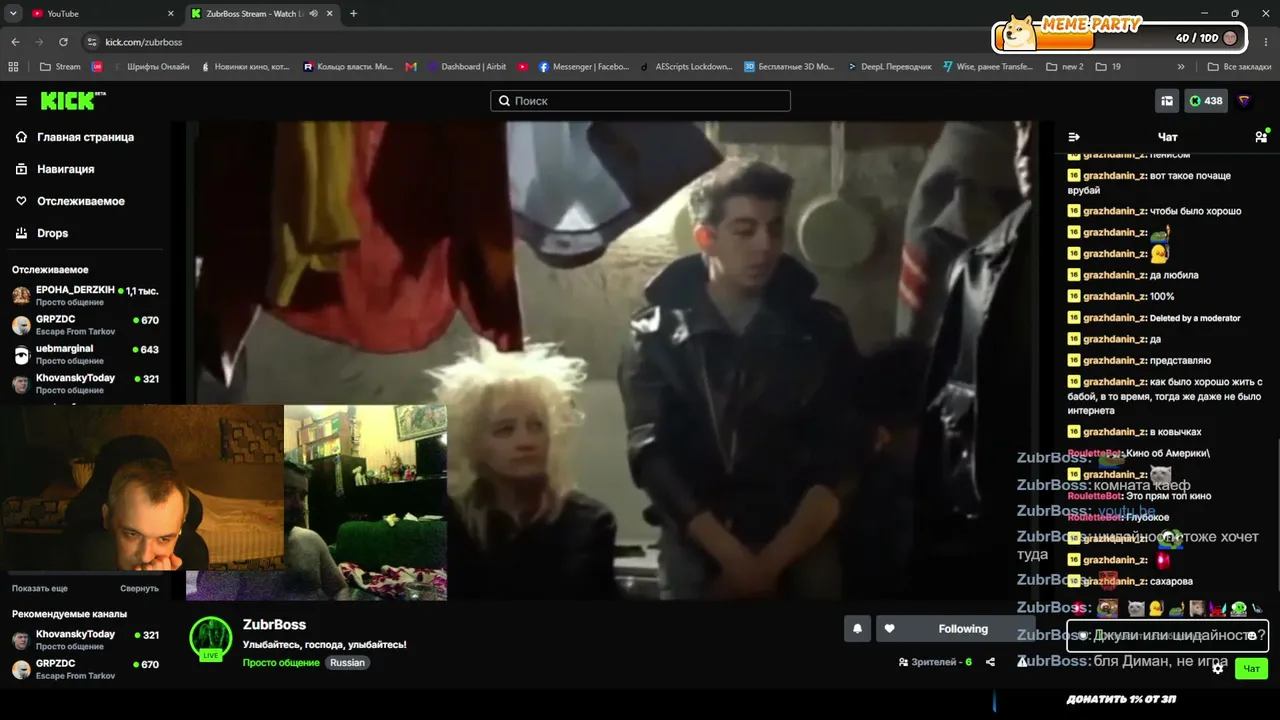
Task: Open the dashboard layout icon in header
Action: coord(1167,101)
